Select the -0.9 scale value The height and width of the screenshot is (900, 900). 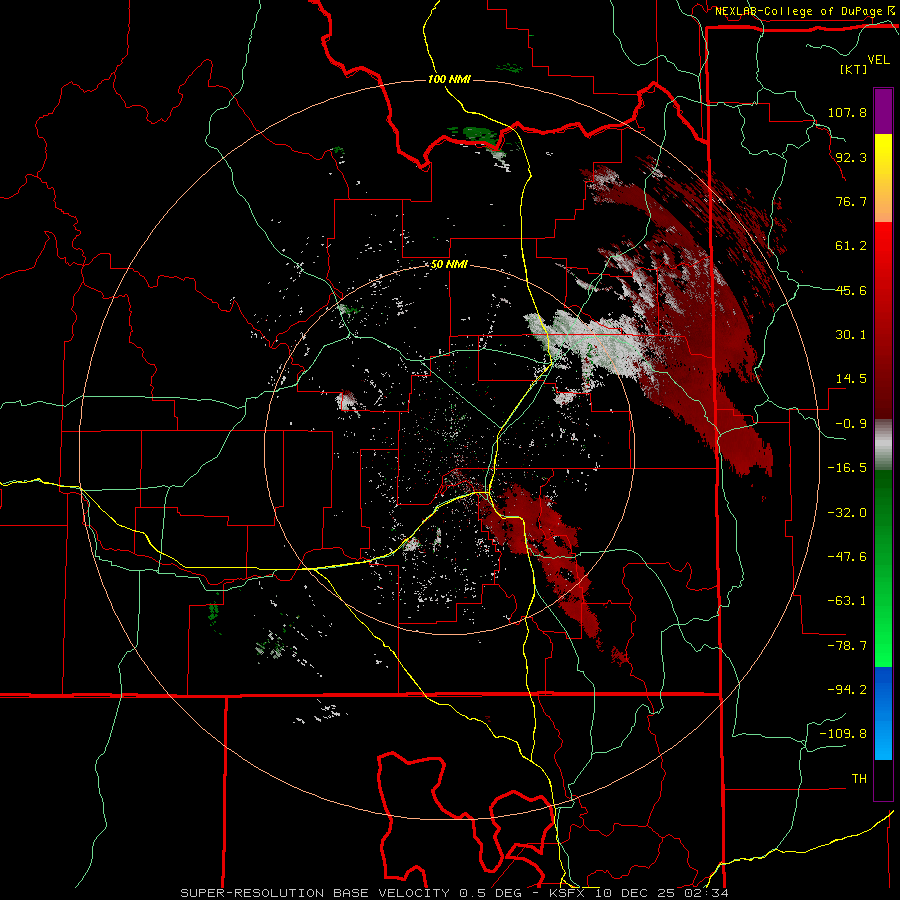851,424
